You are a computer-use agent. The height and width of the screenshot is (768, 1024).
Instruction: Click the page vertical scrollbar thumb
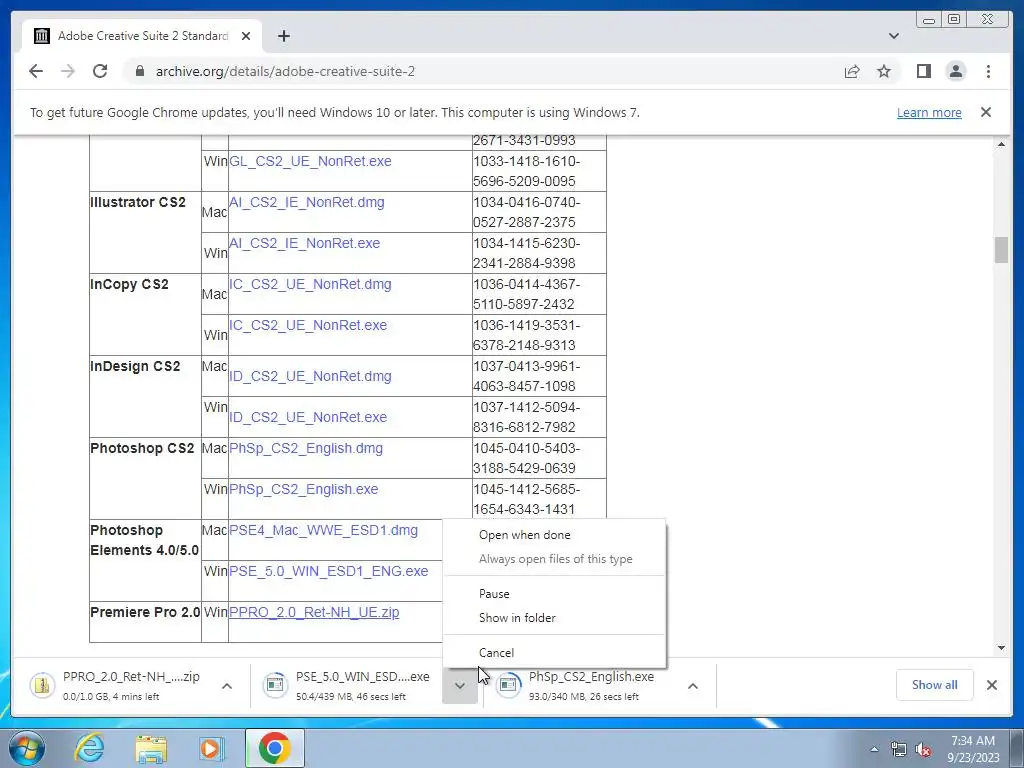1001,249
